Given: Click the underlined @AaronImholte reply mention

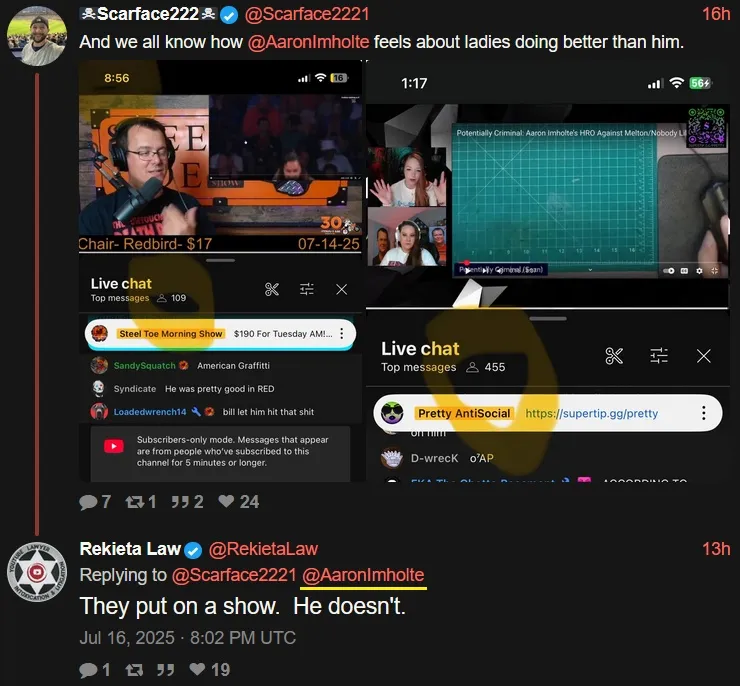Looking at the screenshot, I should [x=363, y=575].
